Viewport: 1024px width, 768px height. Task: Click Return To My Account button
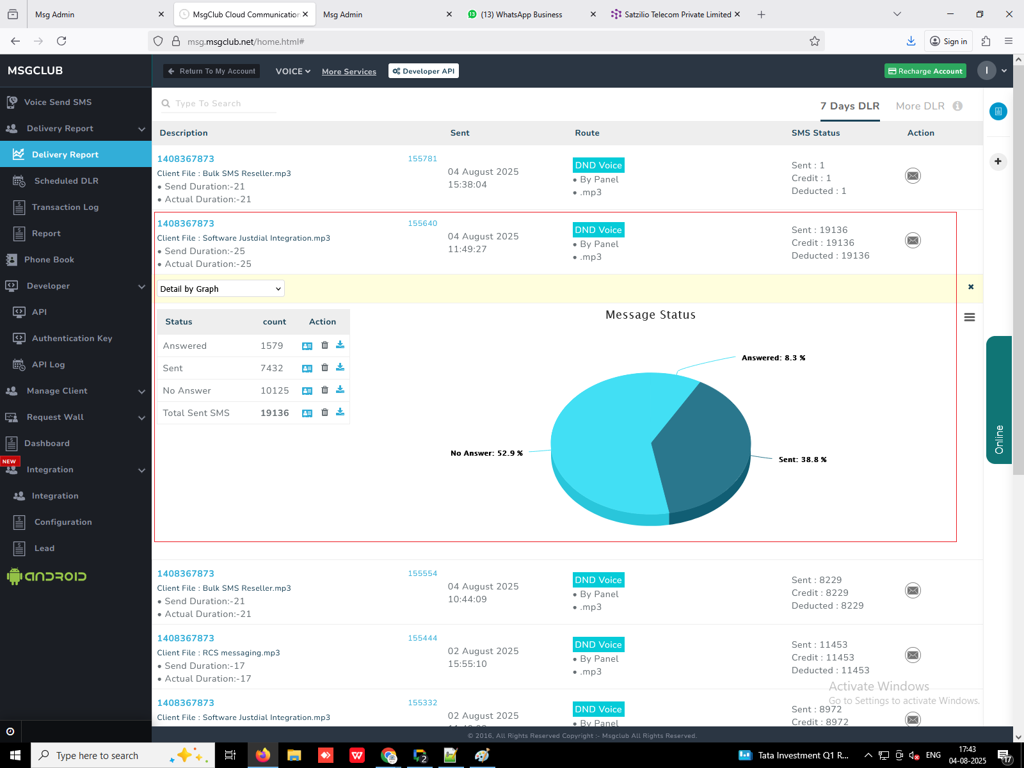click(212, 71)
